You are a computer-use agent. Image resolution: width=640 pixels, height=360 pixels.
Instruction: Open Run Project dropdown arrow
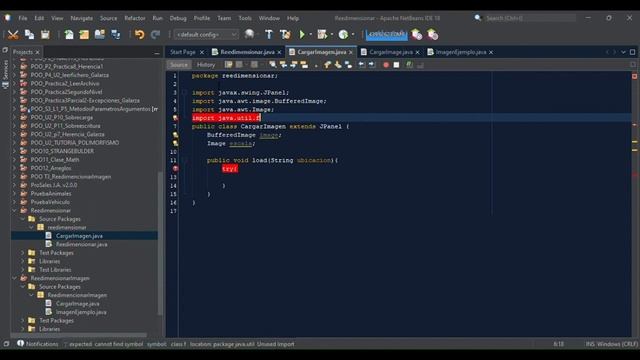tap(311, 35)
